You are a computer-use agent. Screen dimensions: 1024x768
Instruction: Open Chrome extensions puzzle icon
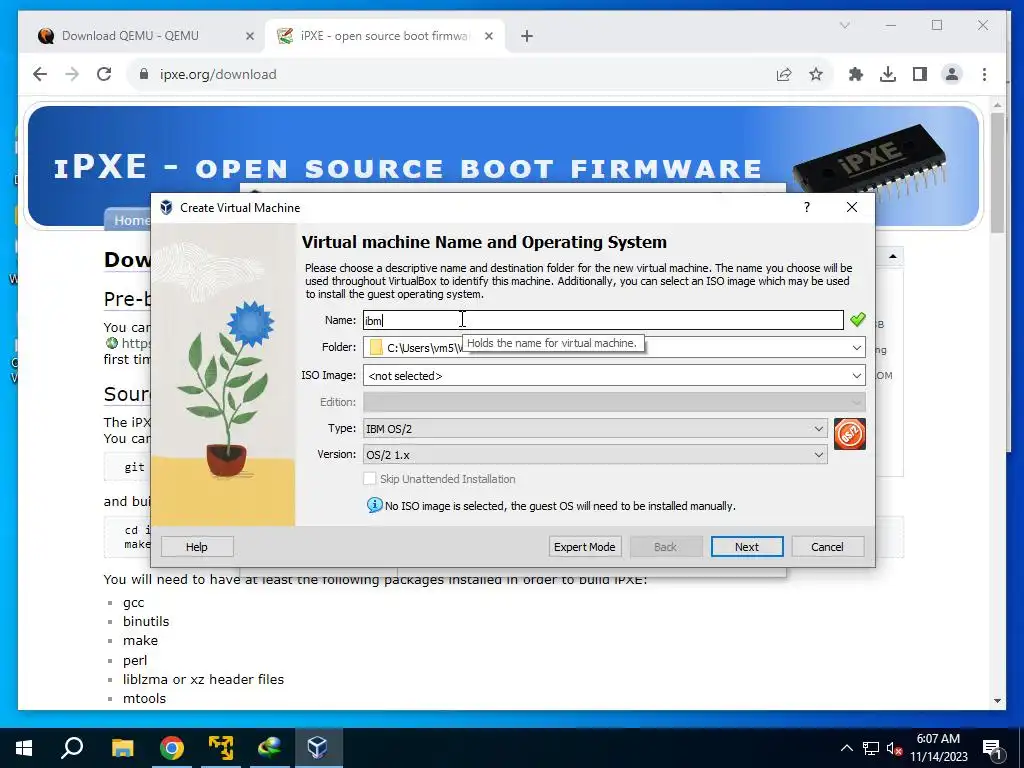click(856, 74)
